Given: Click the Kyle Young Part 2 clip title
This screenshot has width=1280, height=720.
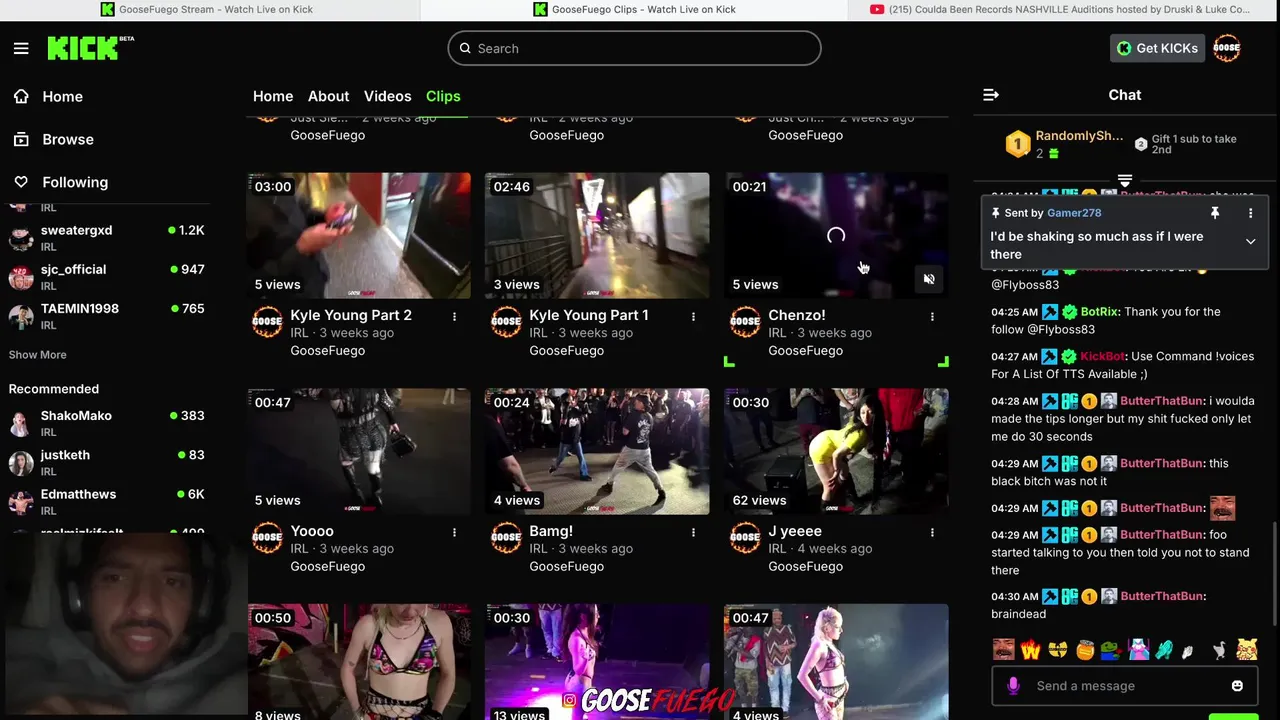Looking at the screenshot, I should pos(351,315).
